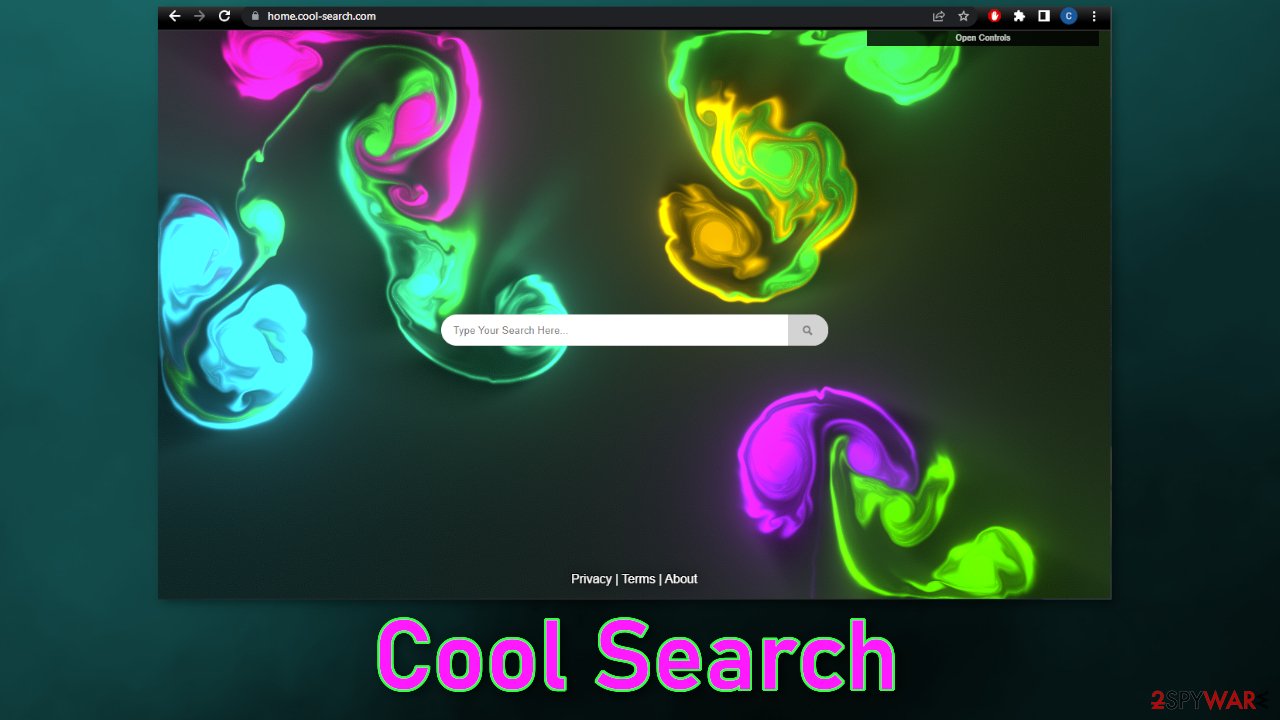Open the Privacy link
Screen dimensions: 1280x720
tap(591, 578)
